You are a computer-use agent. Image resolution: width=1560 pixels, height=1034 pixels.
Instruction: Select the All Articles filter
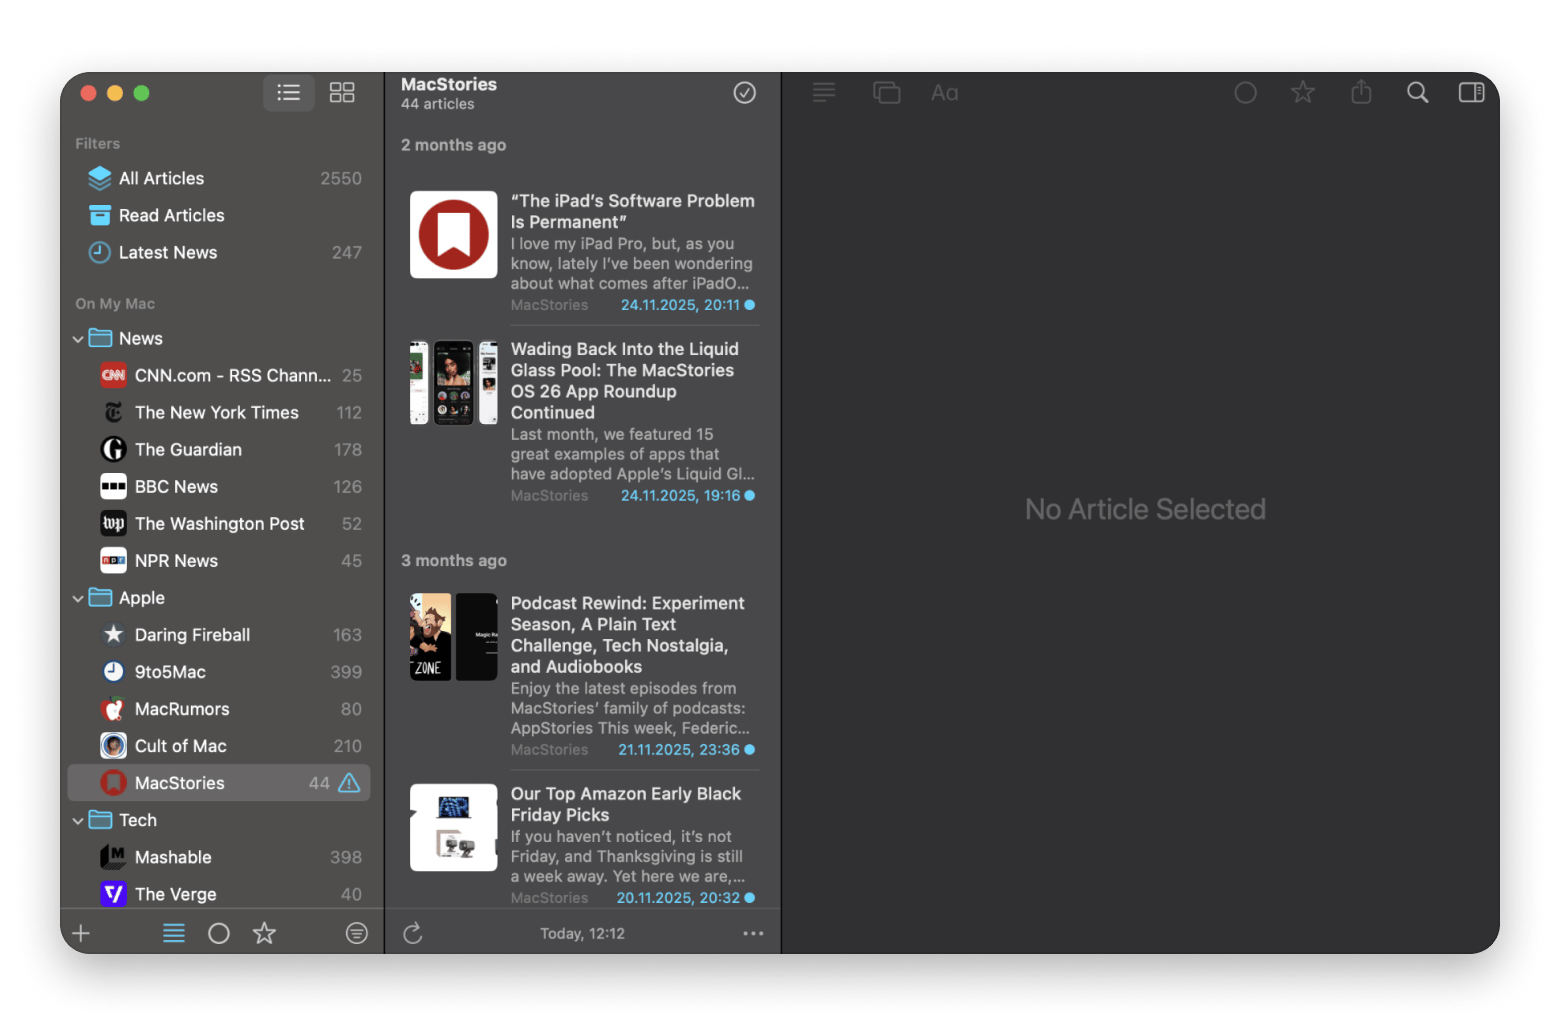pyautogui.click(x=161, y=178)
